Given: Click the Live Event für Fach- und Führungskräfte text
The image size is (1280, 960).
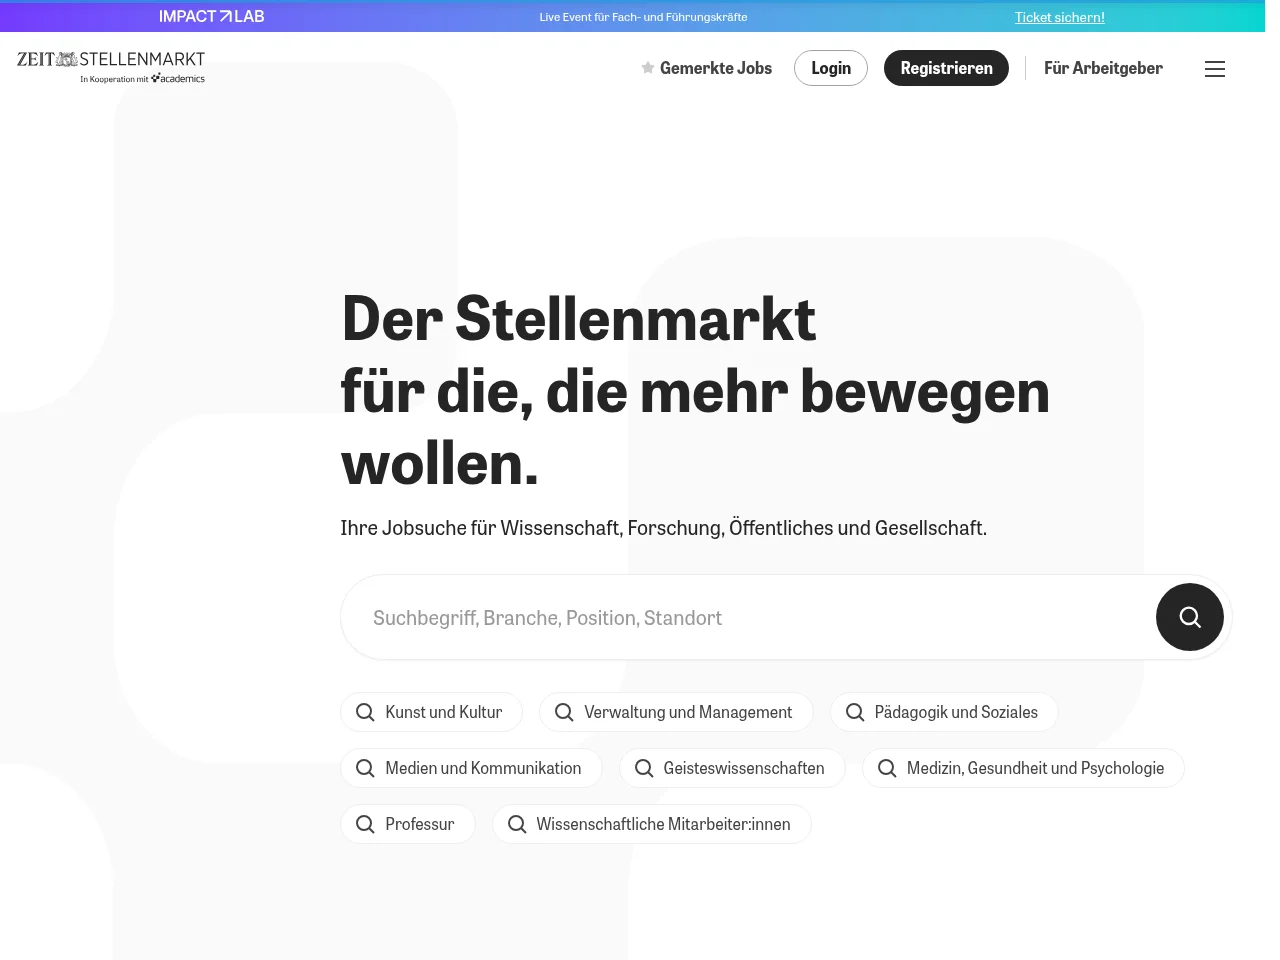Looking at the screenshot, I should pyautogui.click(x=643, y=17).
